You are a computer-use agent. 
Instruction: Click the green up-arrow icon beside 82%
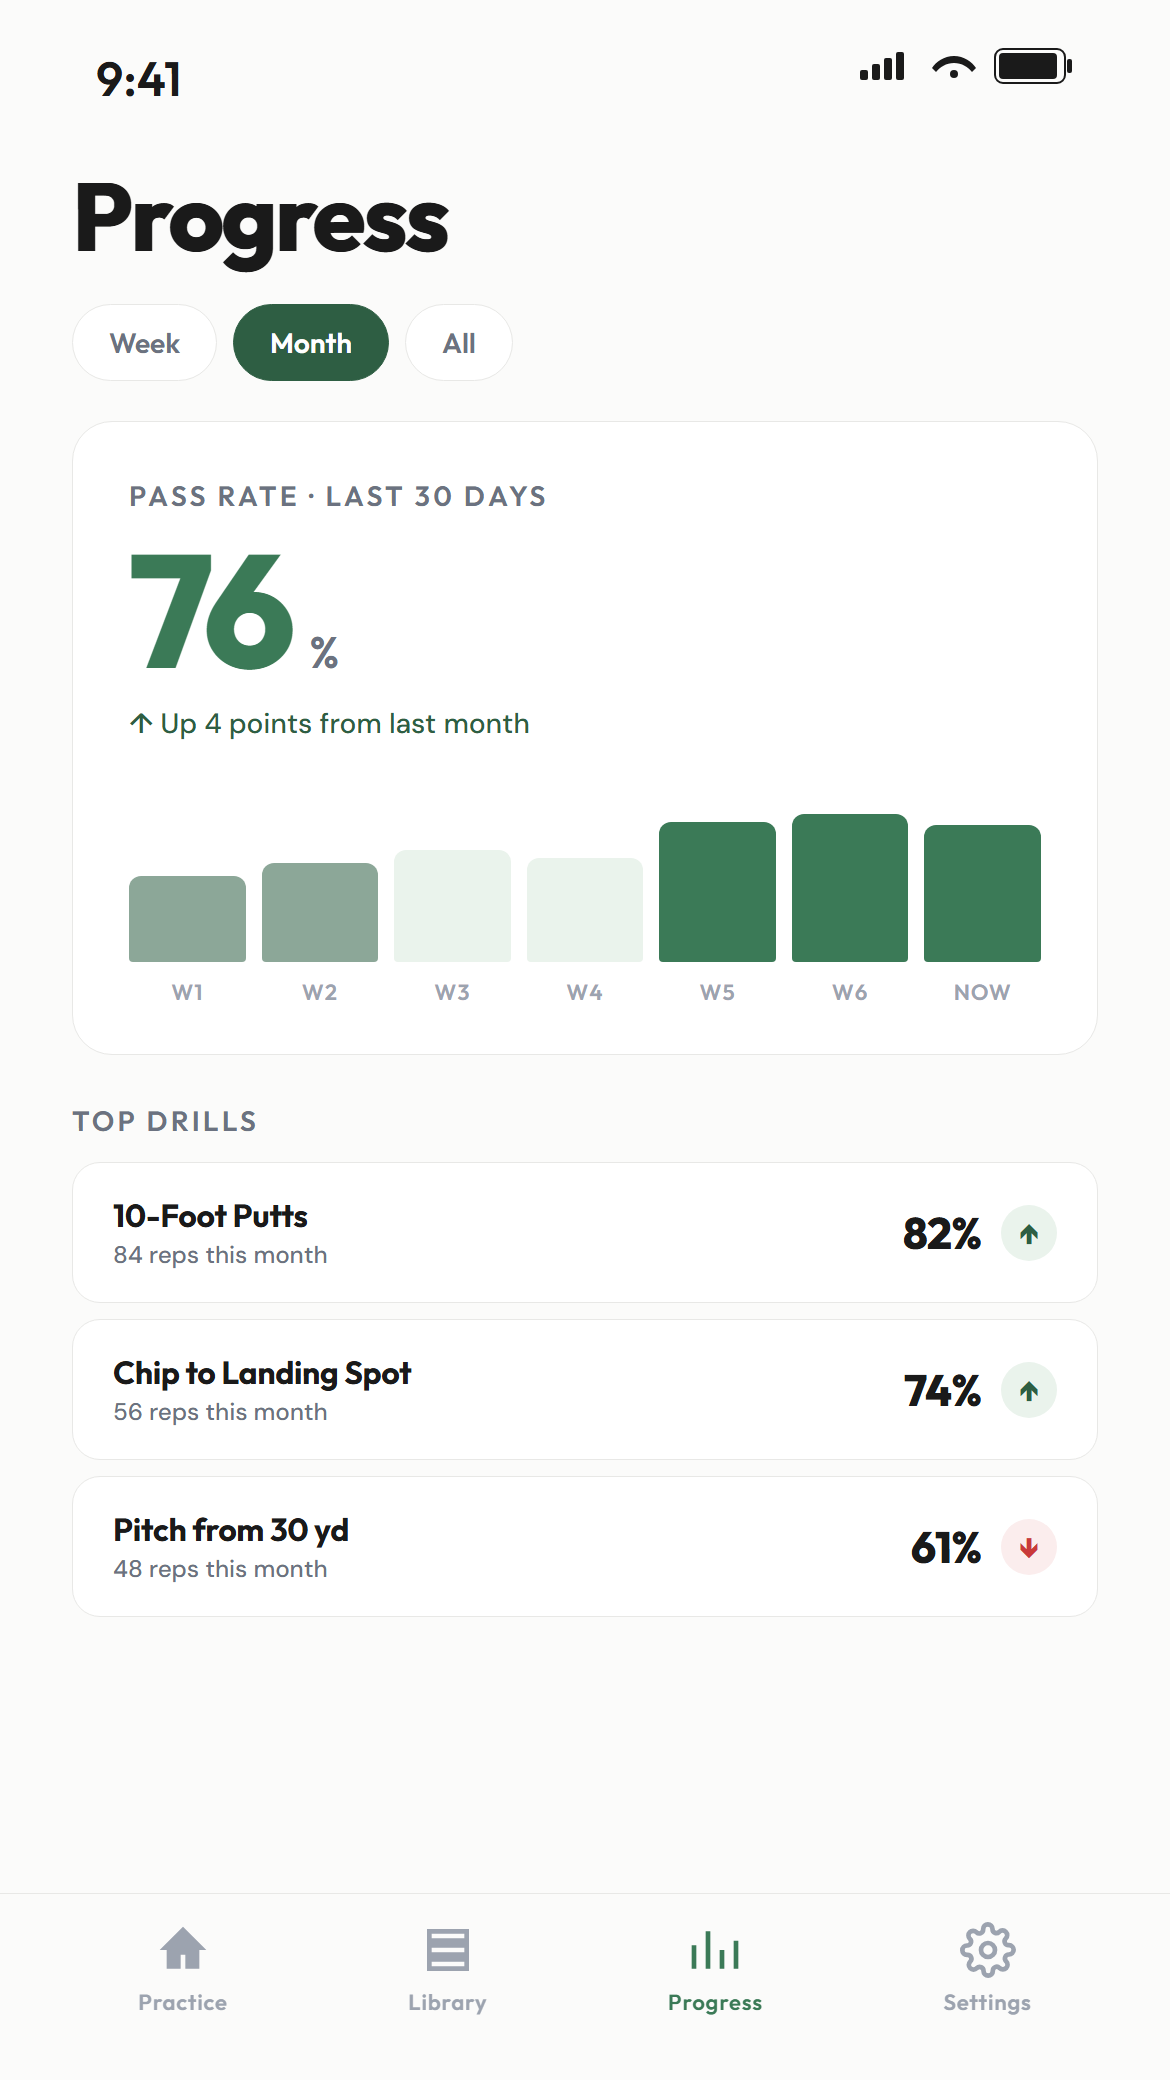pyautogui.click(x=1029, y=1233)
